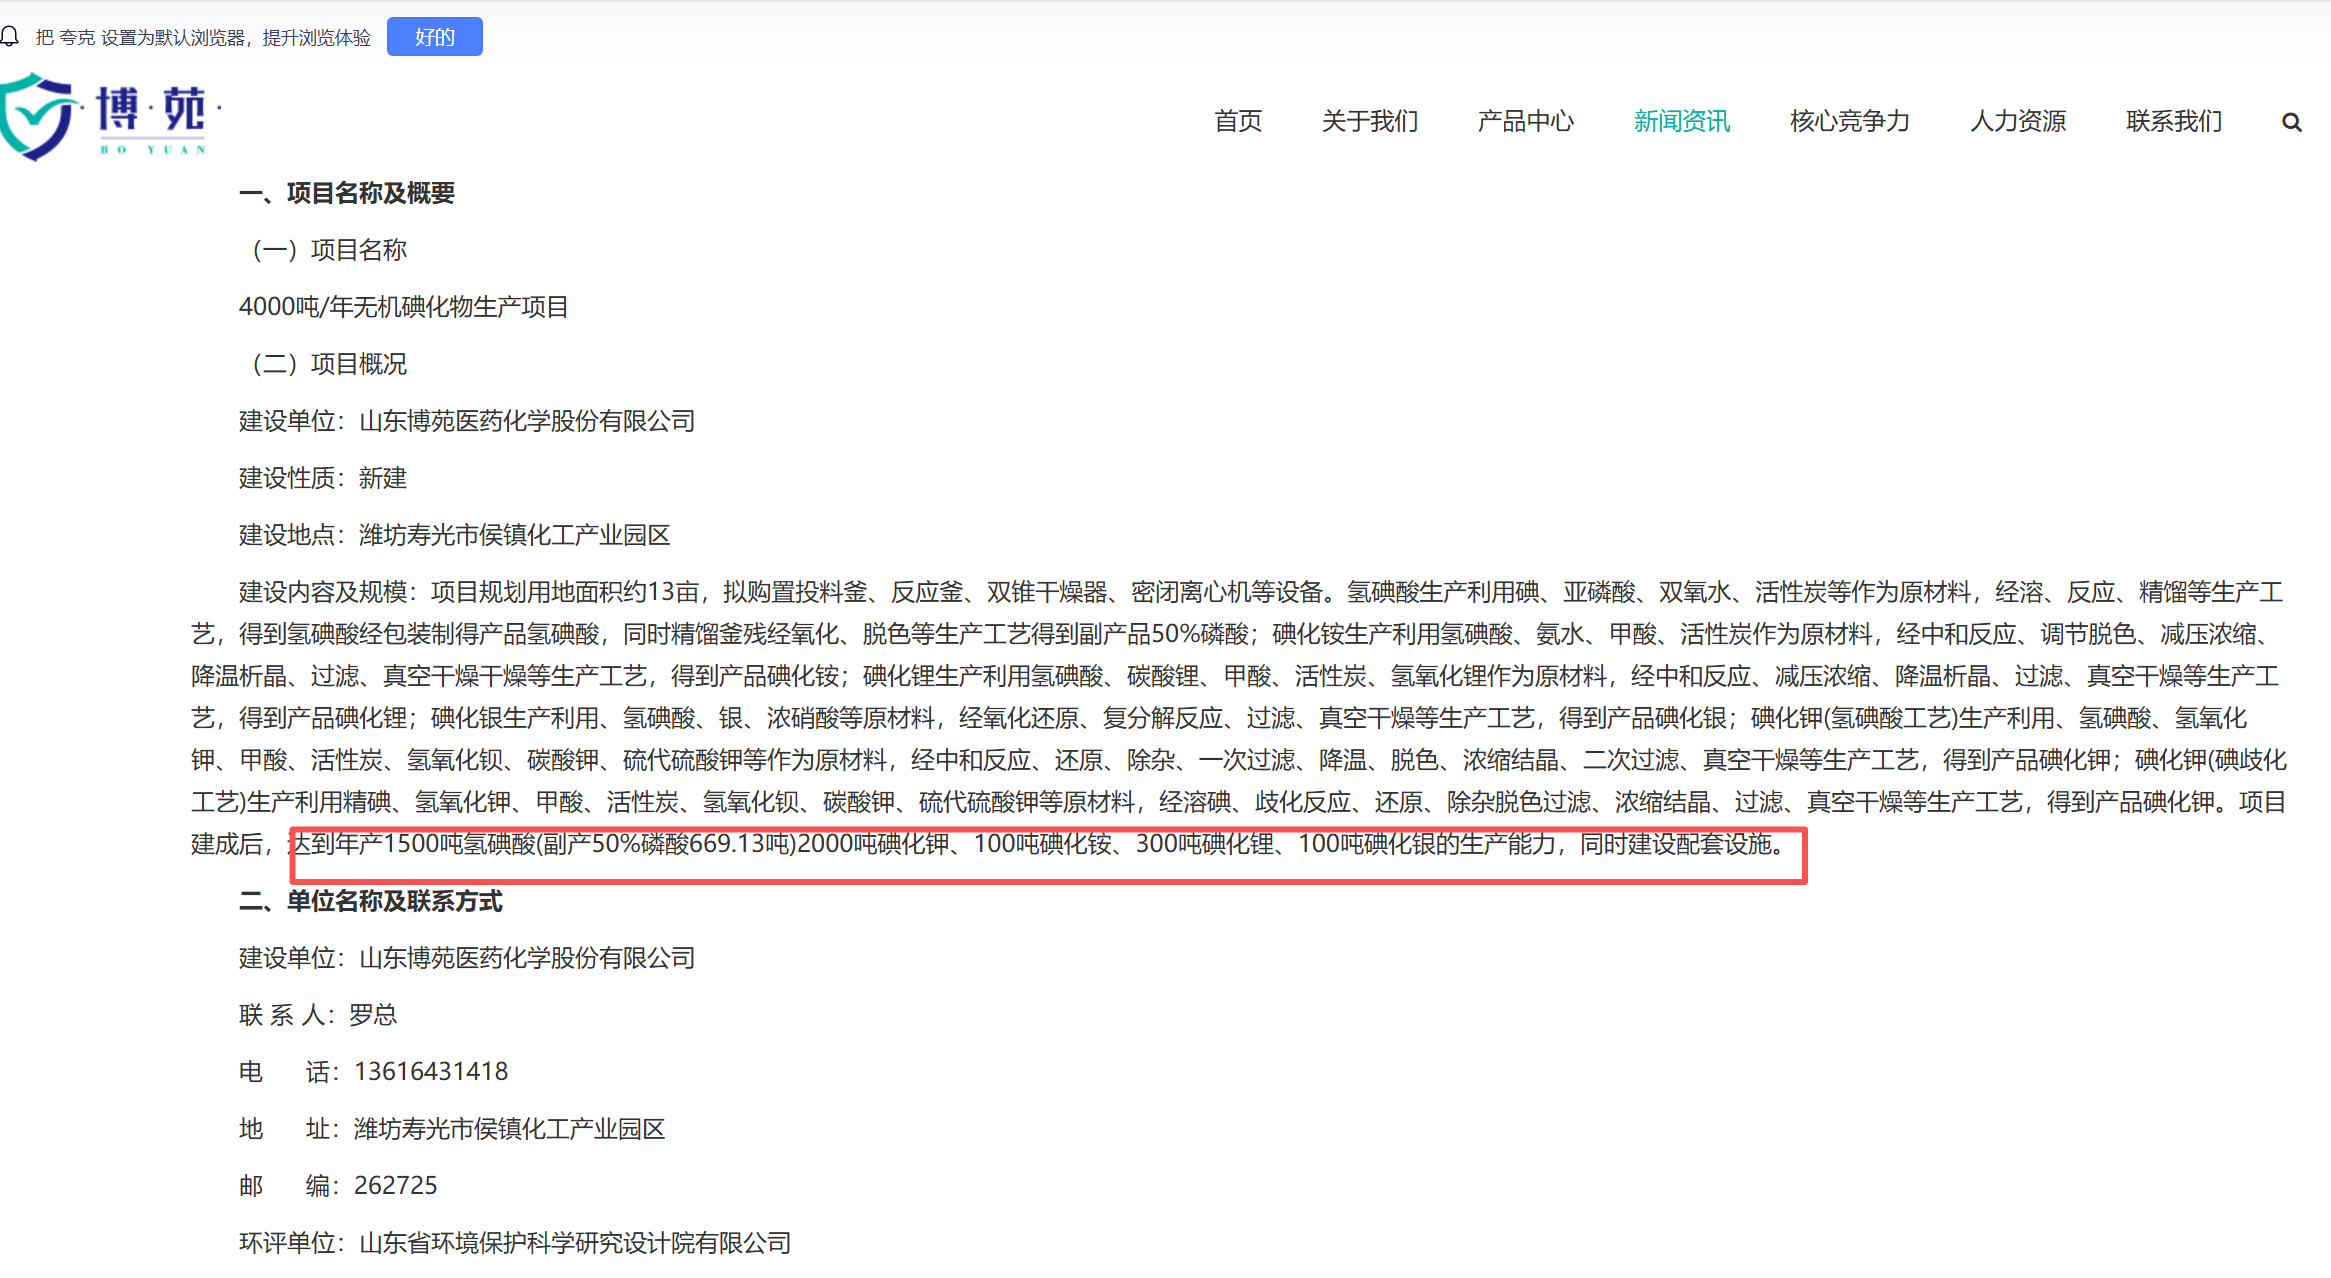Click heading 一、项目名称及概要
Screen dimensions: 2331x1278
[x=347, y=193]
